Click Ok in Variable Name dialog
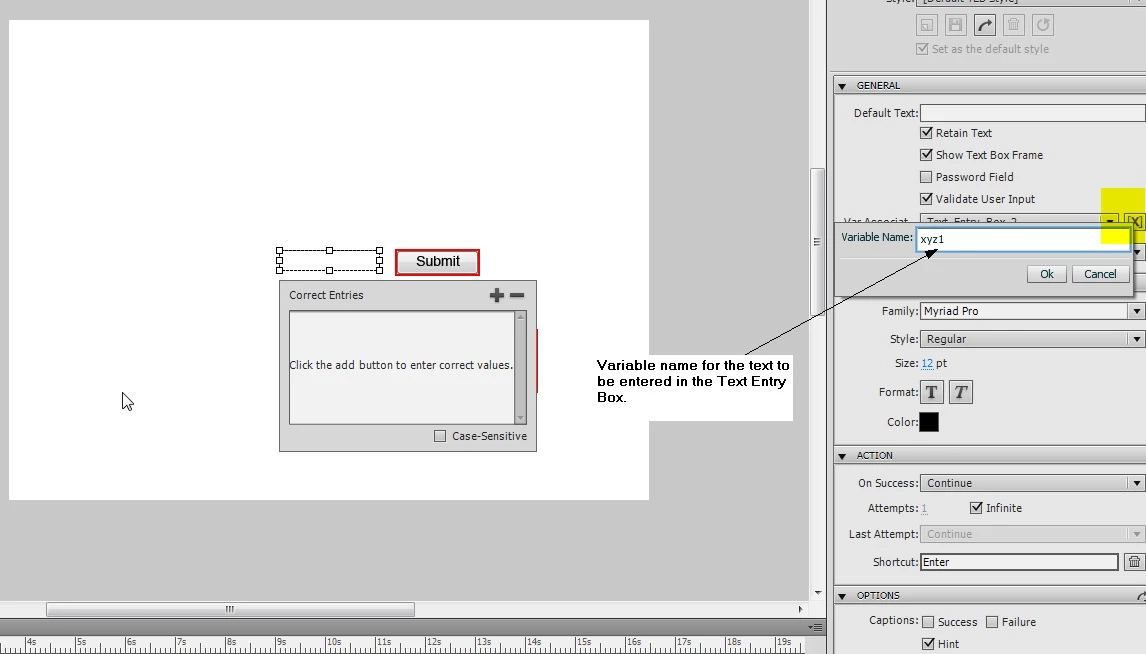This screenshot has height=654, width=1146. pyautogui.click(x=1047, y=274)
